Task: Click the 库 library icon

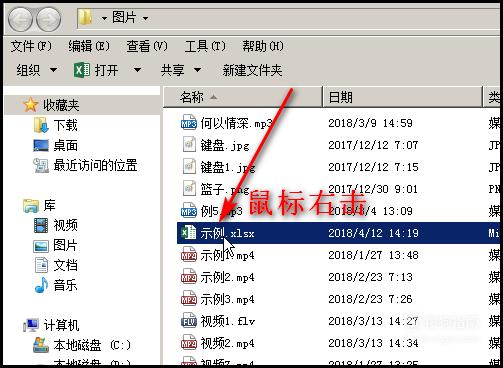Action: 31,205
